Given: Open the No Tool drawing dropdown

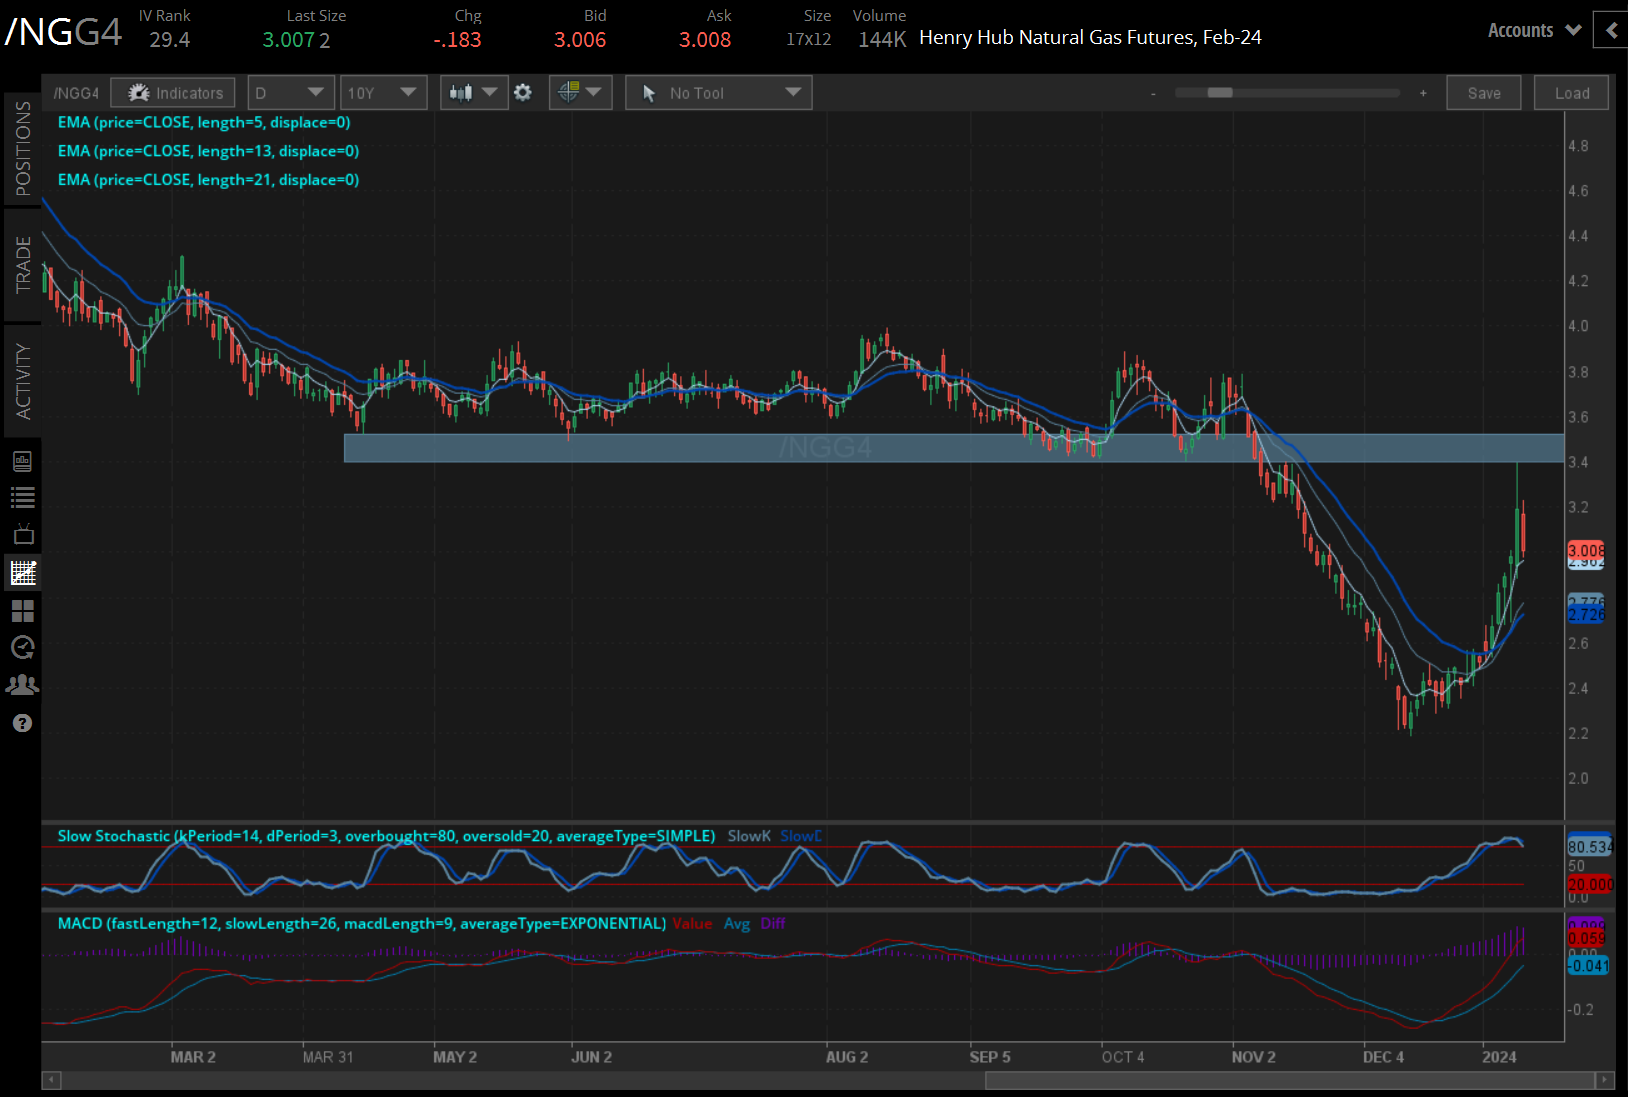Looking at the screenshot, I should coord(718,93).
